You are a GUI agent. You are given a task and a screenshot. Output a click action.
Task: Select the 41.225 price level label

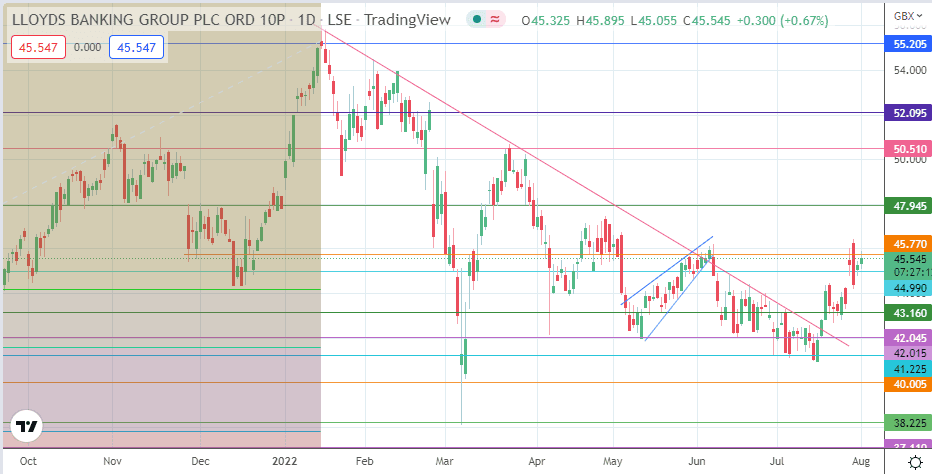(908, 369)
